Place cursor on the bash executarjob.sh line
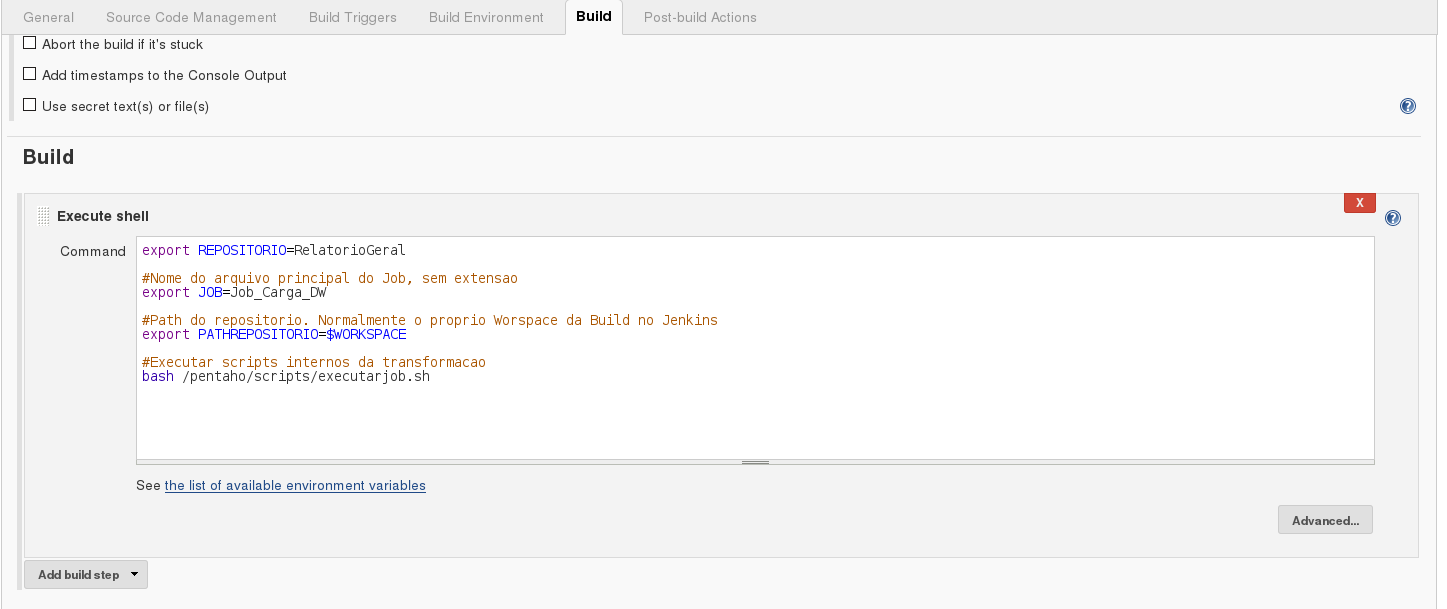 (x=286, y=377)
